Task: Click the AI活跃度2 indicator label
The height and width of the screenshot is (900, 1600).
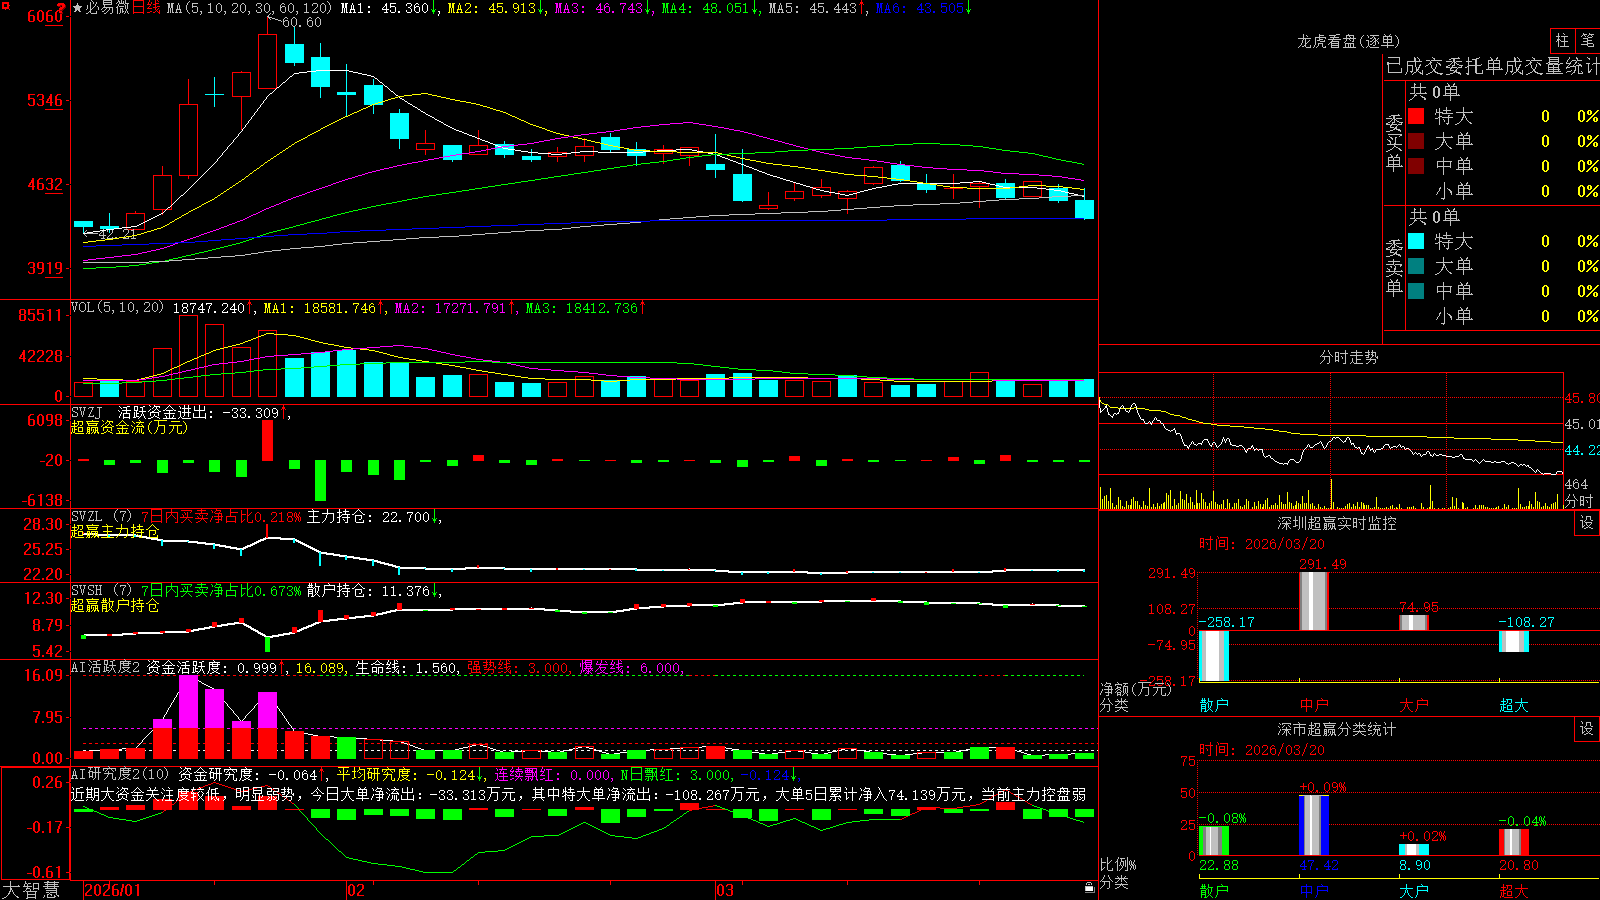Action: click(106, 668)
